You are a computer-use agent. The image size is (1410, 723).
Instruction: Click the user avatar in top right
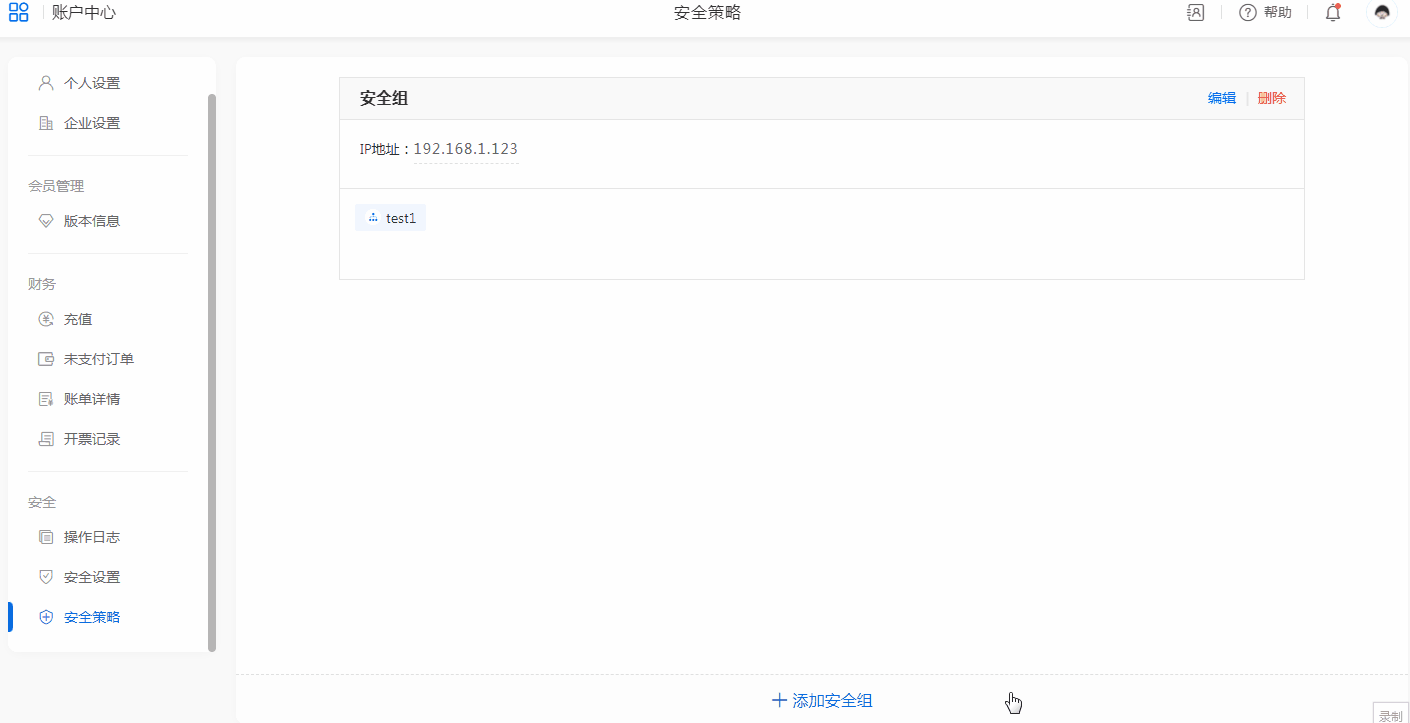point(1382,13)
